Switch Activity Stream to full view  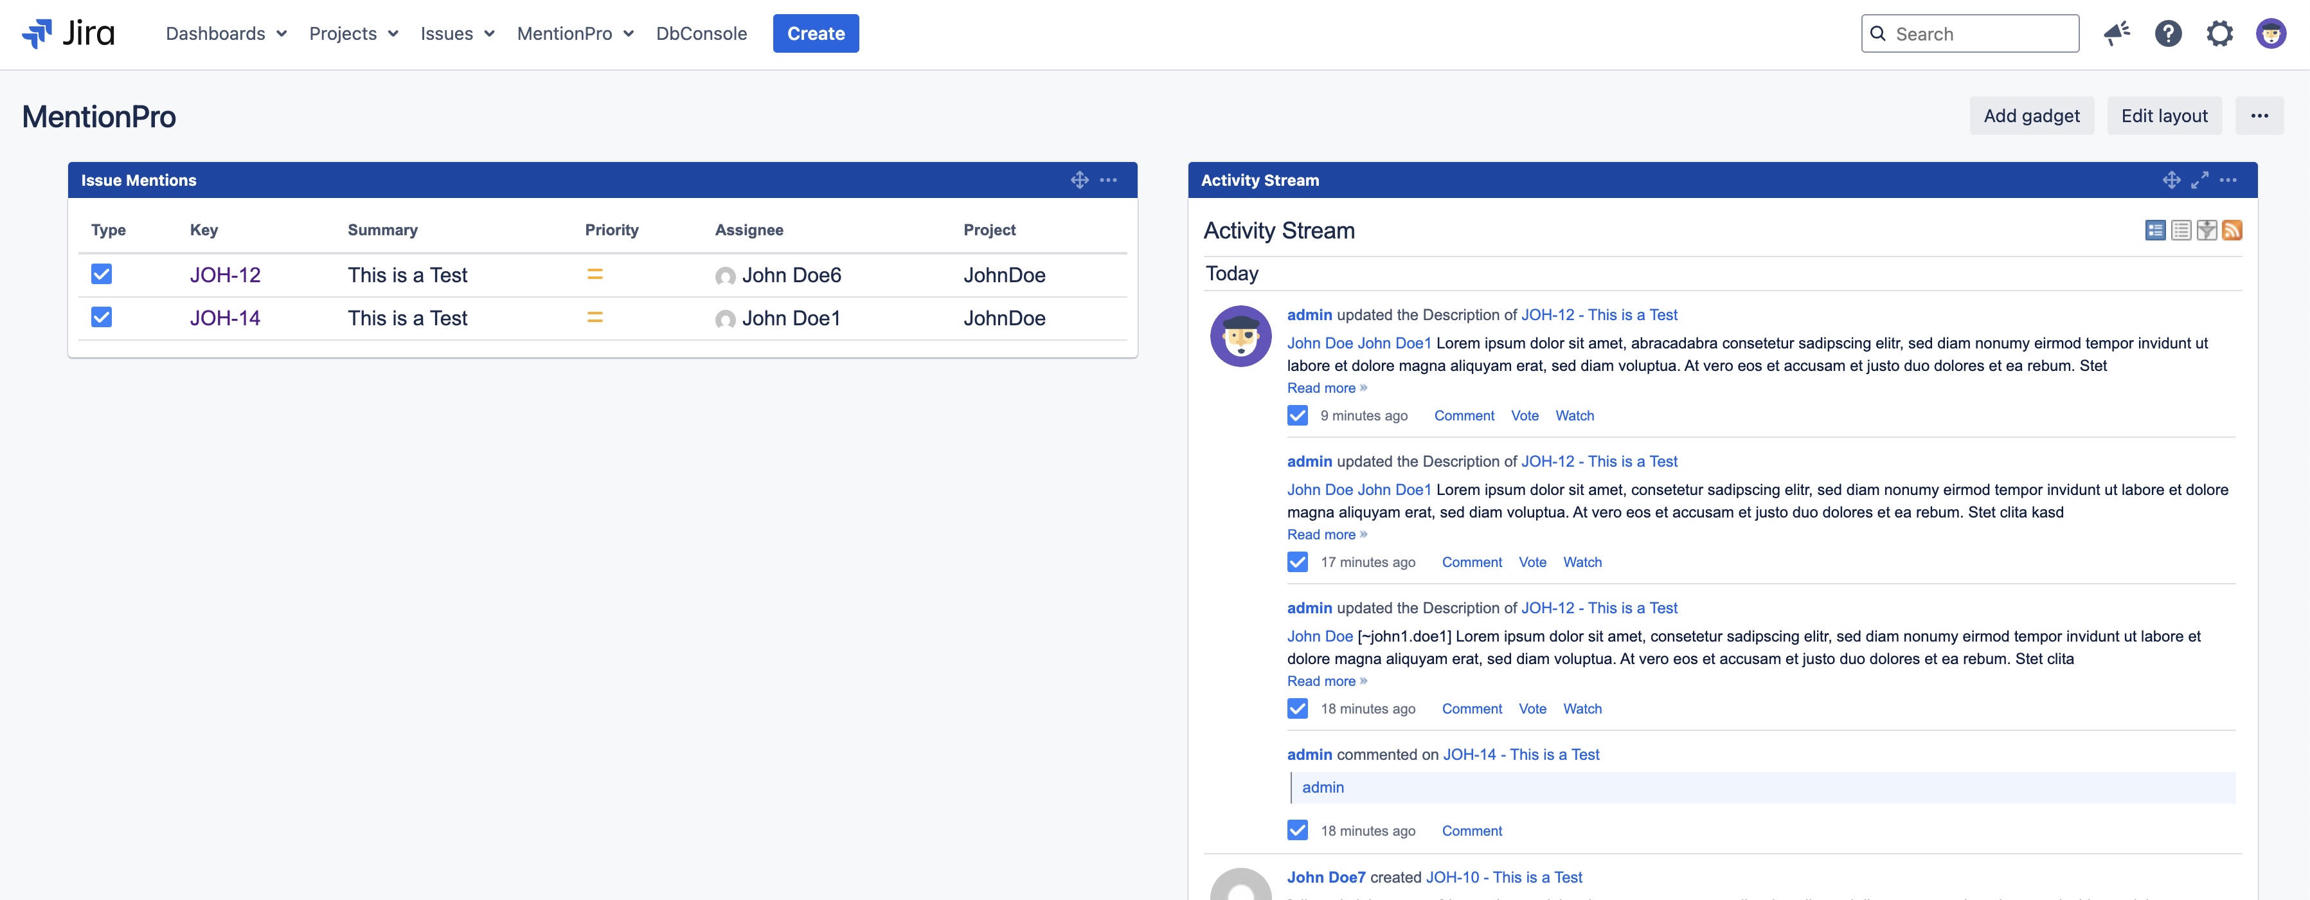(x=2155, y=230)
